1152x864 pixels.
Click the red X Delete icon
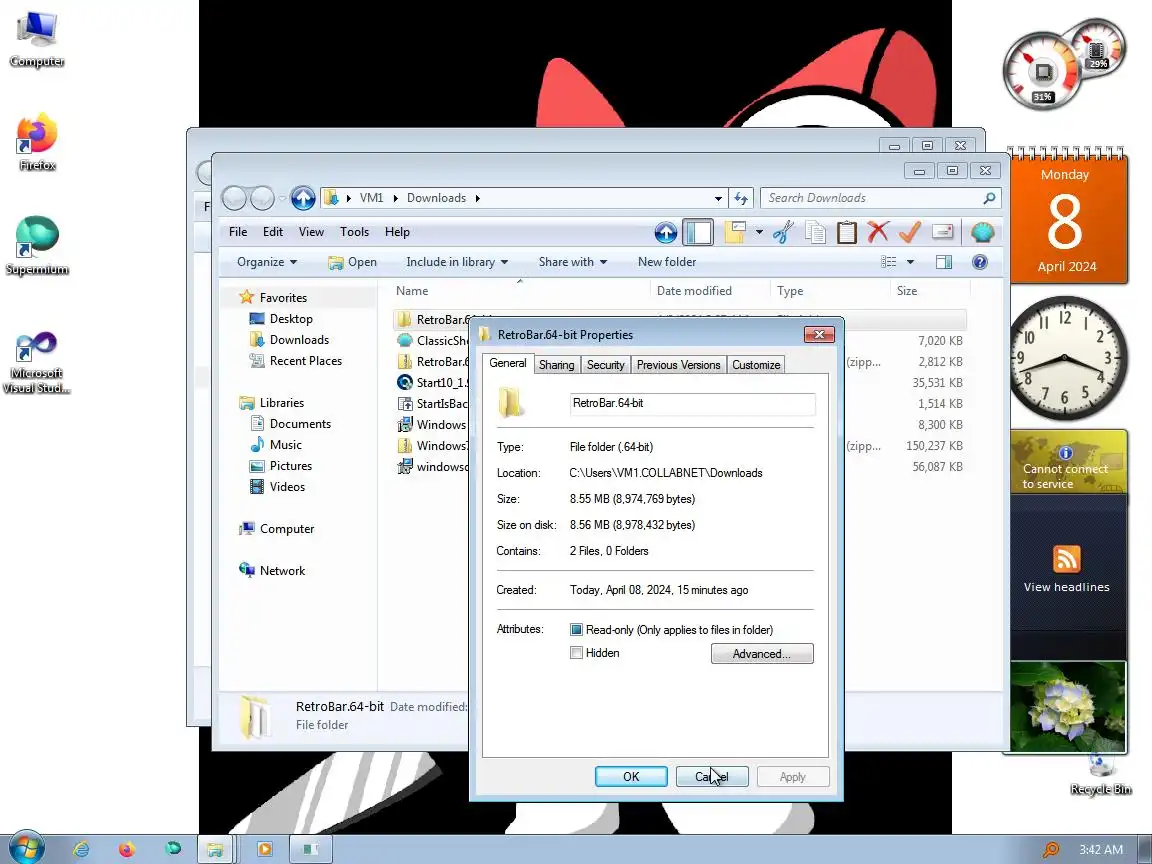[x=878, y=232]
